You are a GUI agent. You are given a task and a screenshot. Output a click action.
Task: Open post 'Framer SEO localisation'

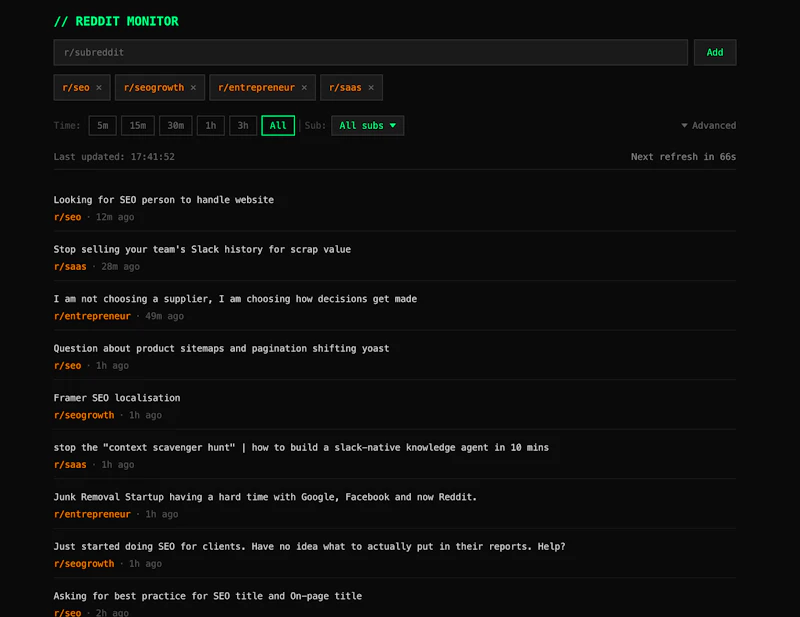(117, 398)
